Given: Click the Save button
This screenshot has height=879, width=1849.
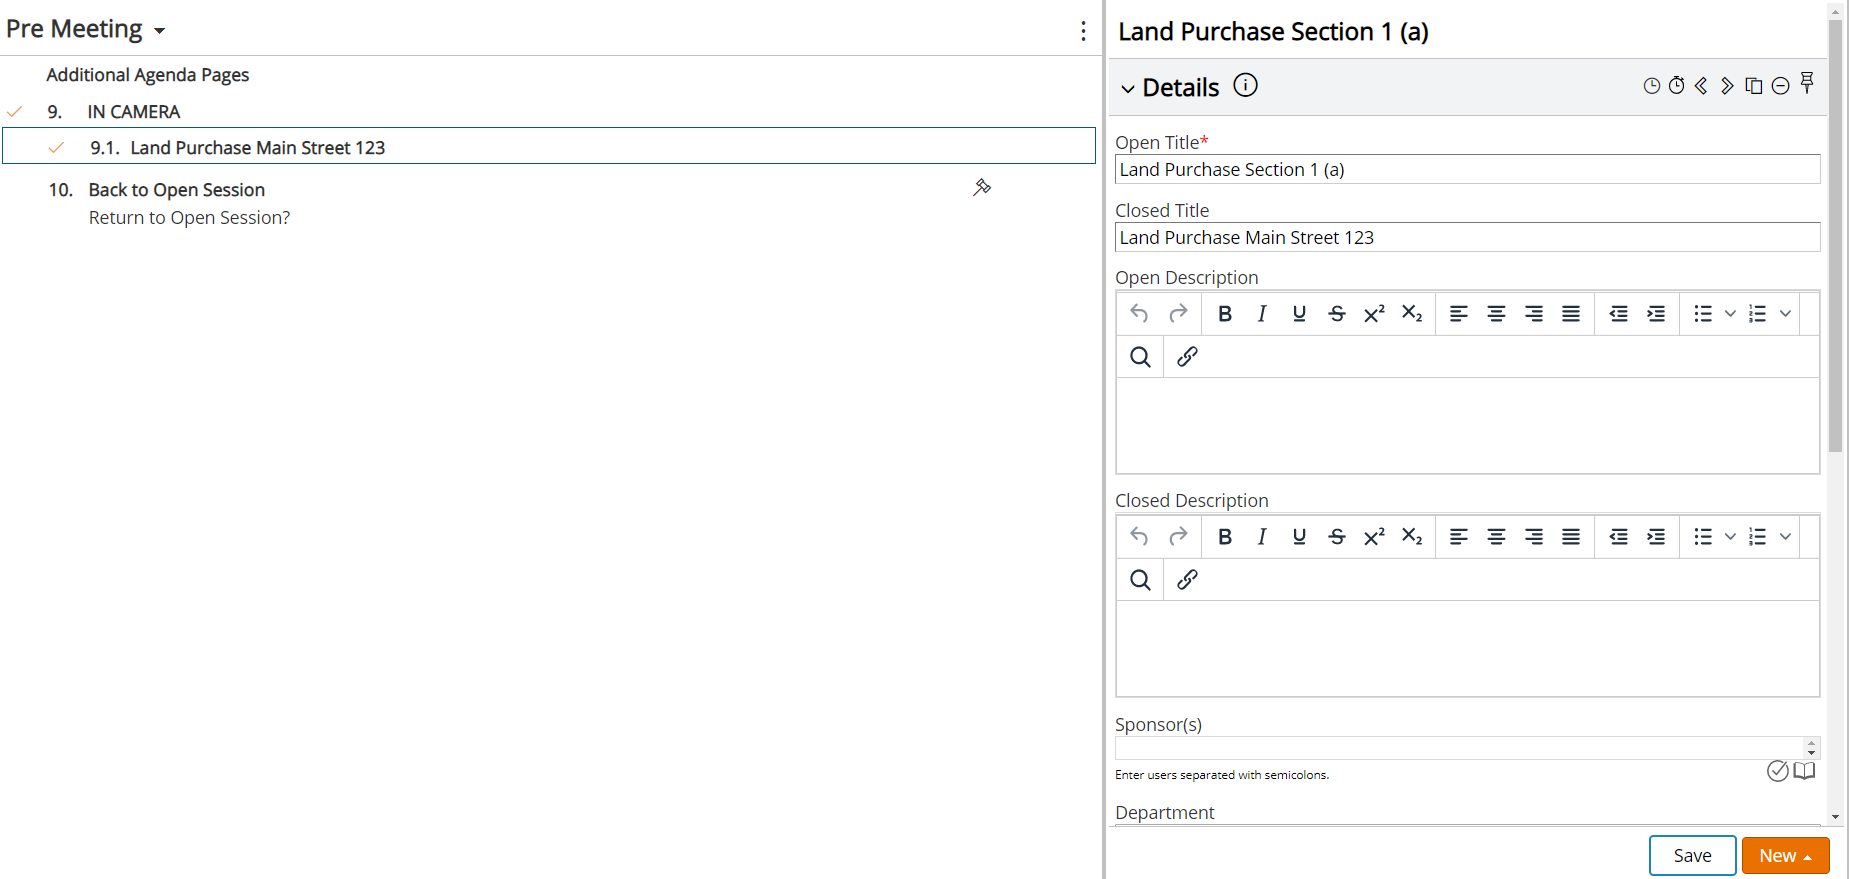Looking at the screenshot, I should (1692, 856).
